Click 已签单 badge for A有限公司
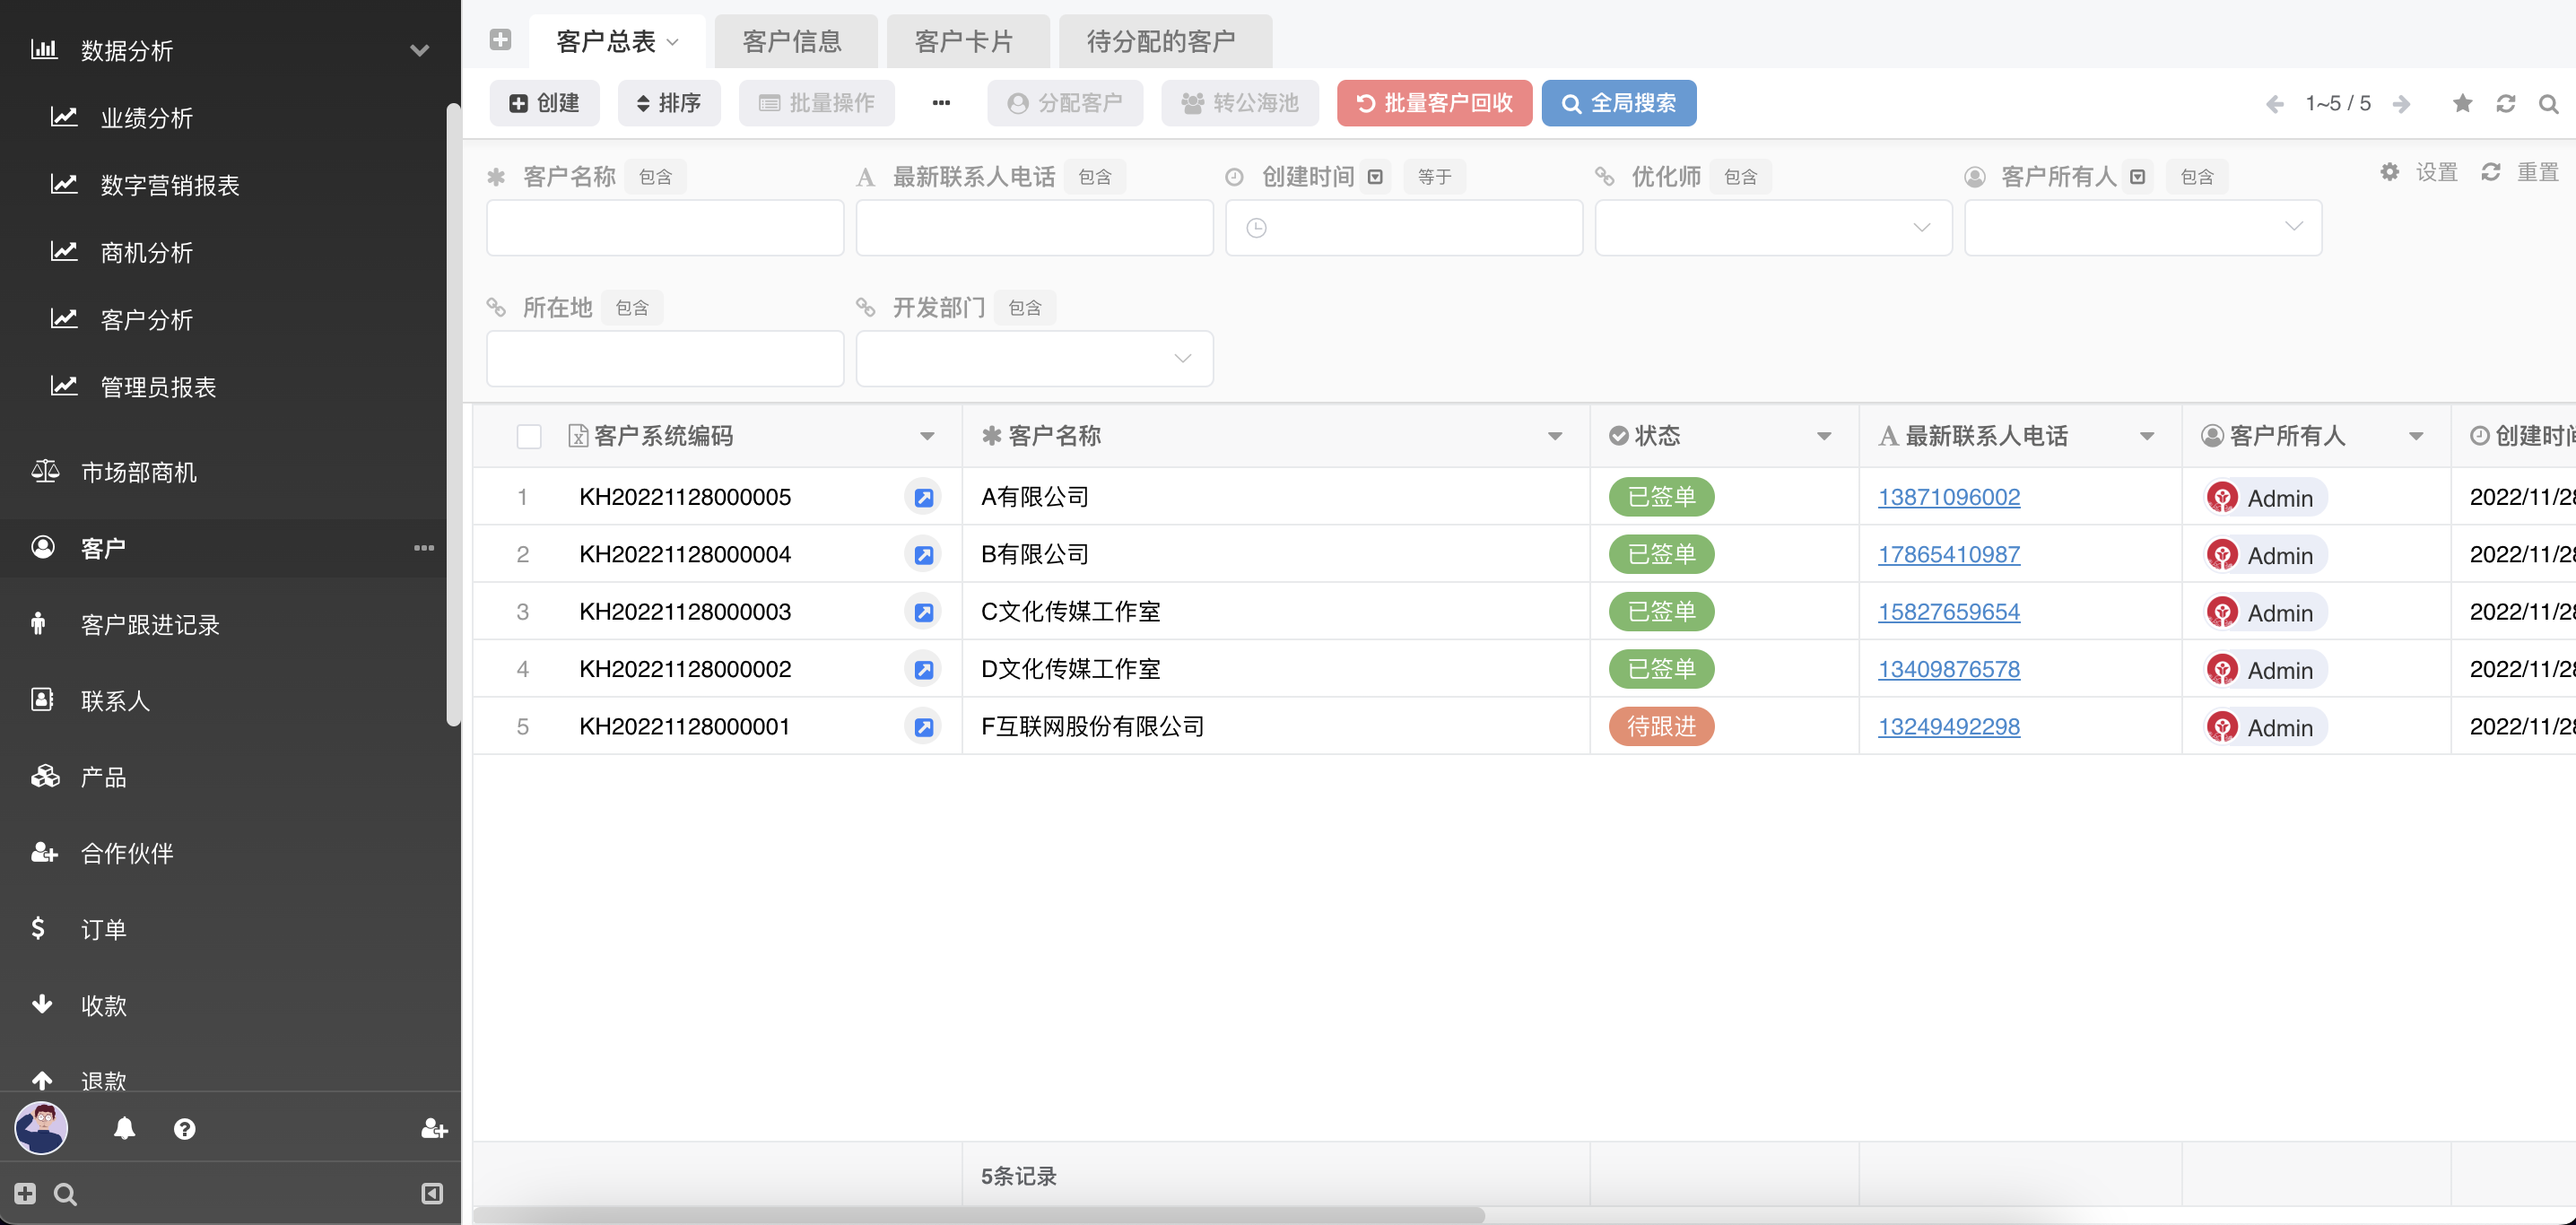Image resolution: width=2576 pixels, height=1225 pixels. (1661, 497)
